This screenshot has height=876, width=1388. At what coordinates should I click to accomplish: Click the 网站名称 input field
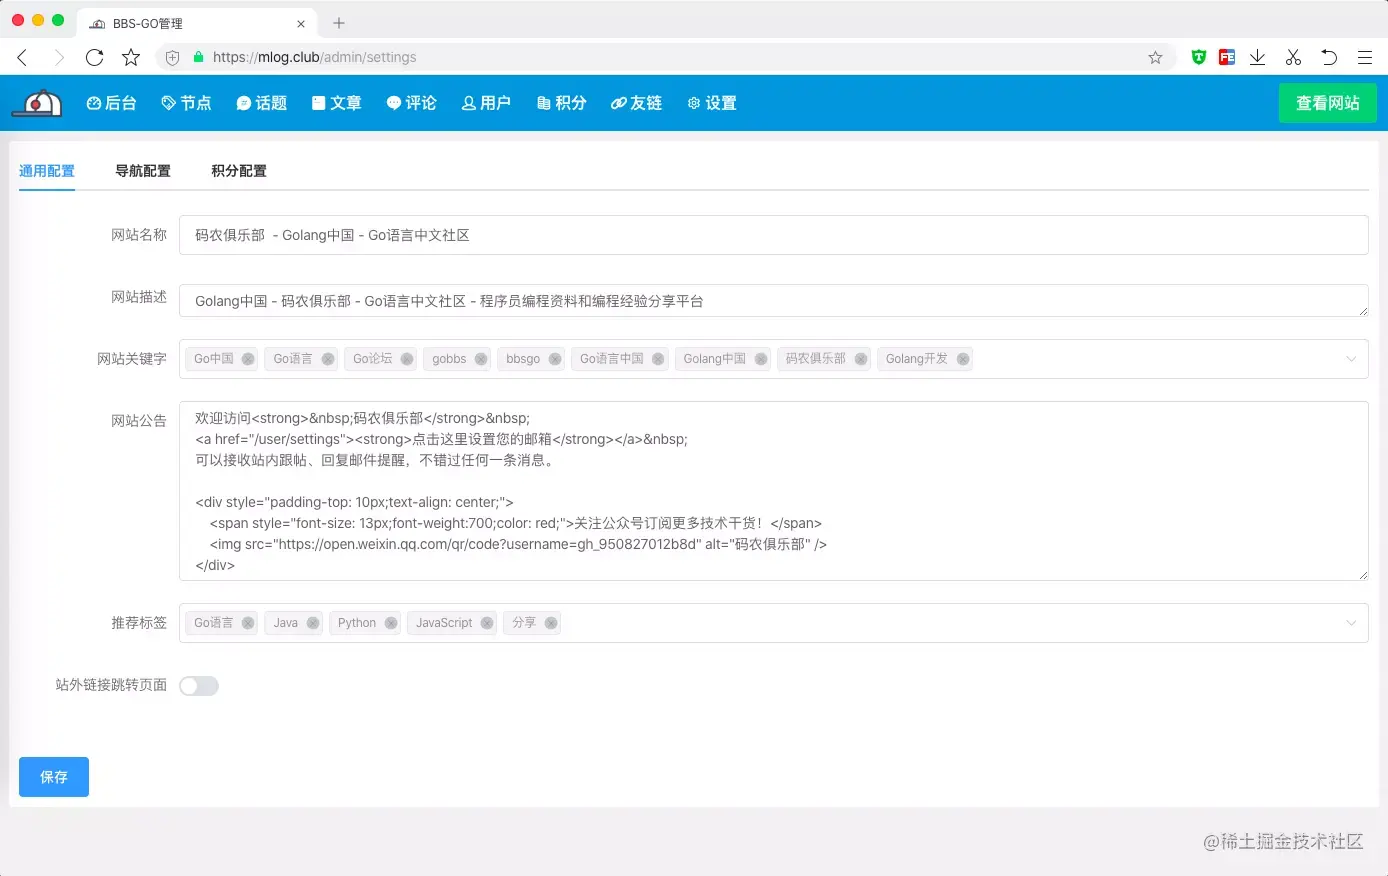pyautogui.click(x=773, y=235)
